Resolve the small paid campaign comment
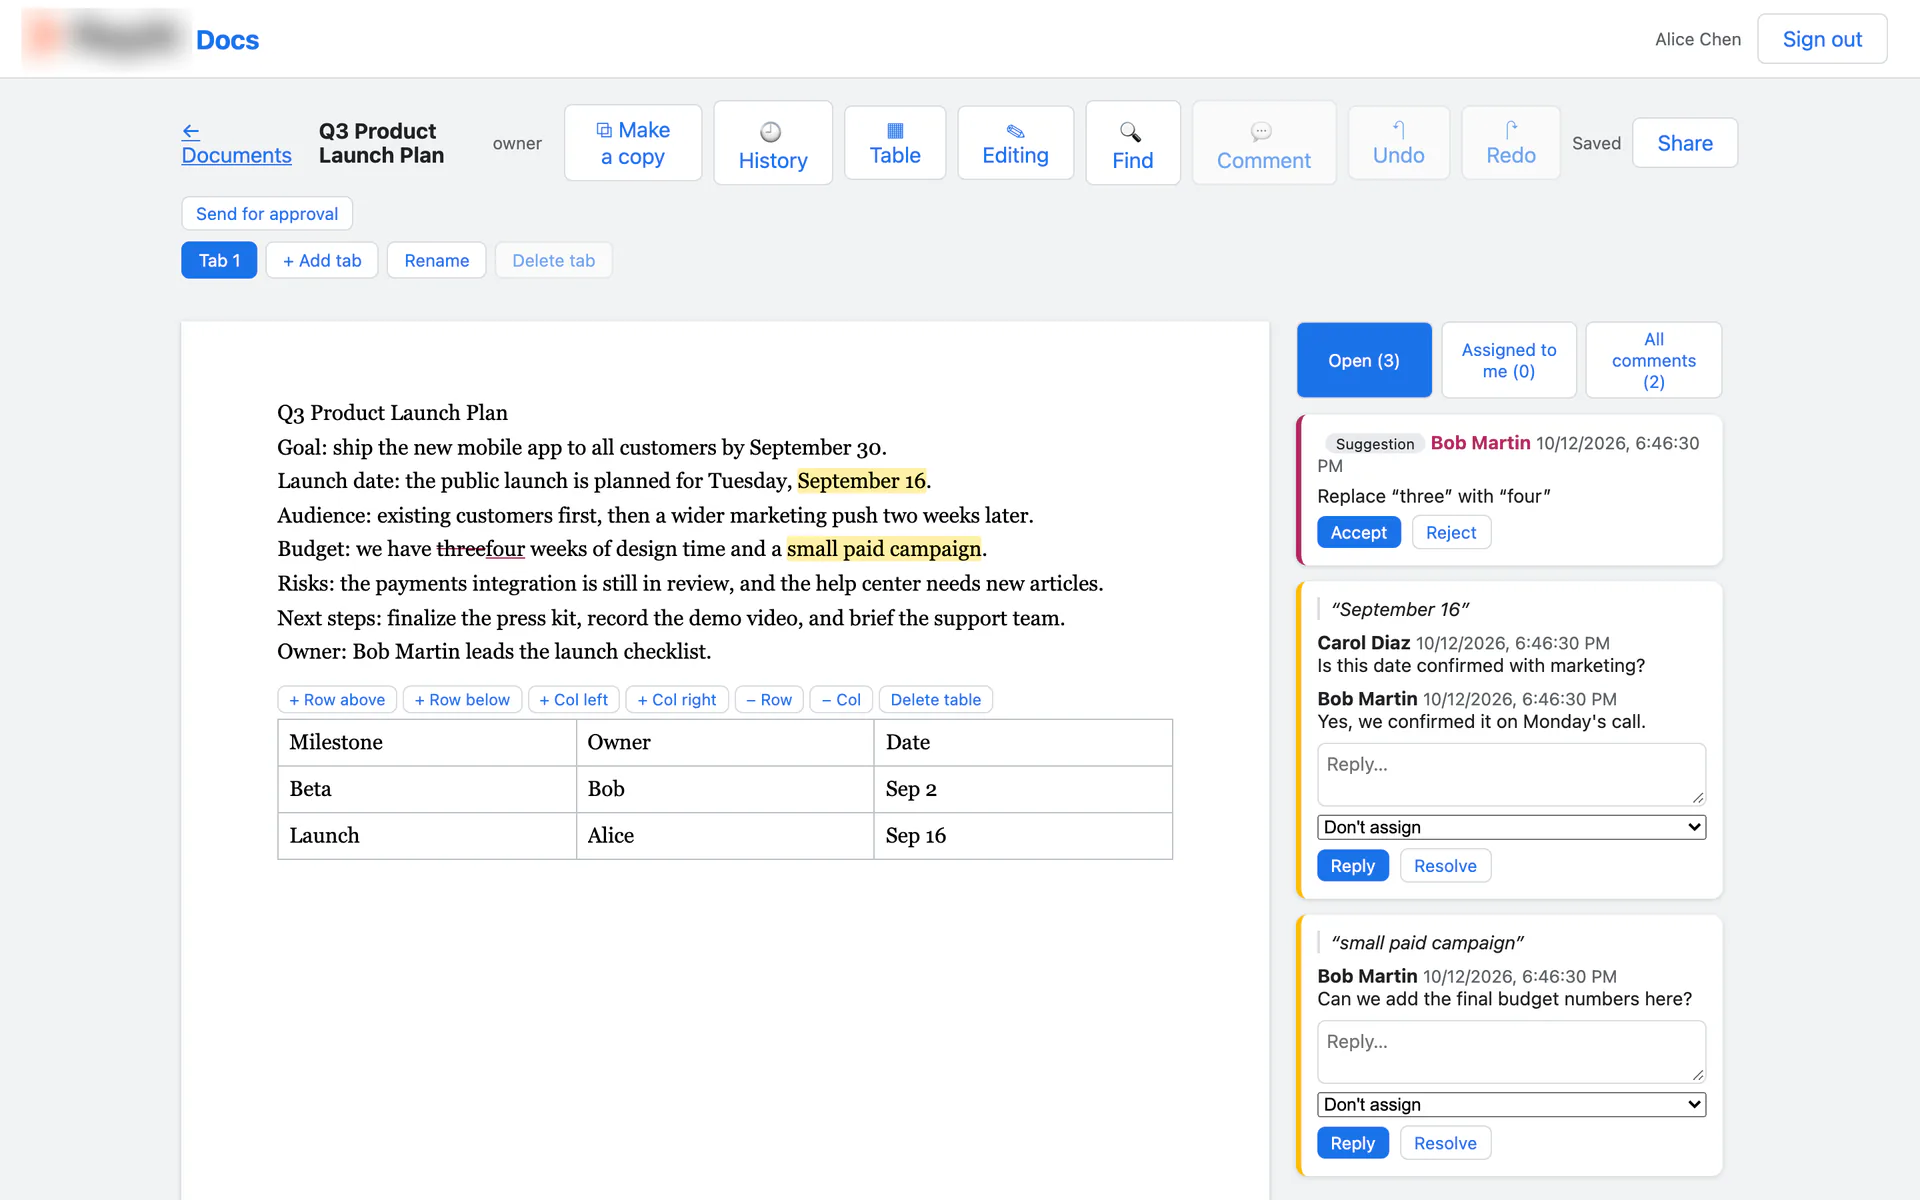The width and height of the screenshot is (1920, 1200). 1445,1142
